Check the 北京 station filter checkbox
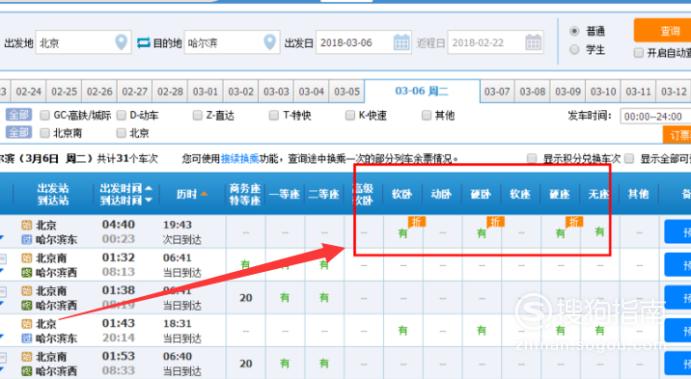This screenshot has width=691, height=379. click(x=121, y=133)
